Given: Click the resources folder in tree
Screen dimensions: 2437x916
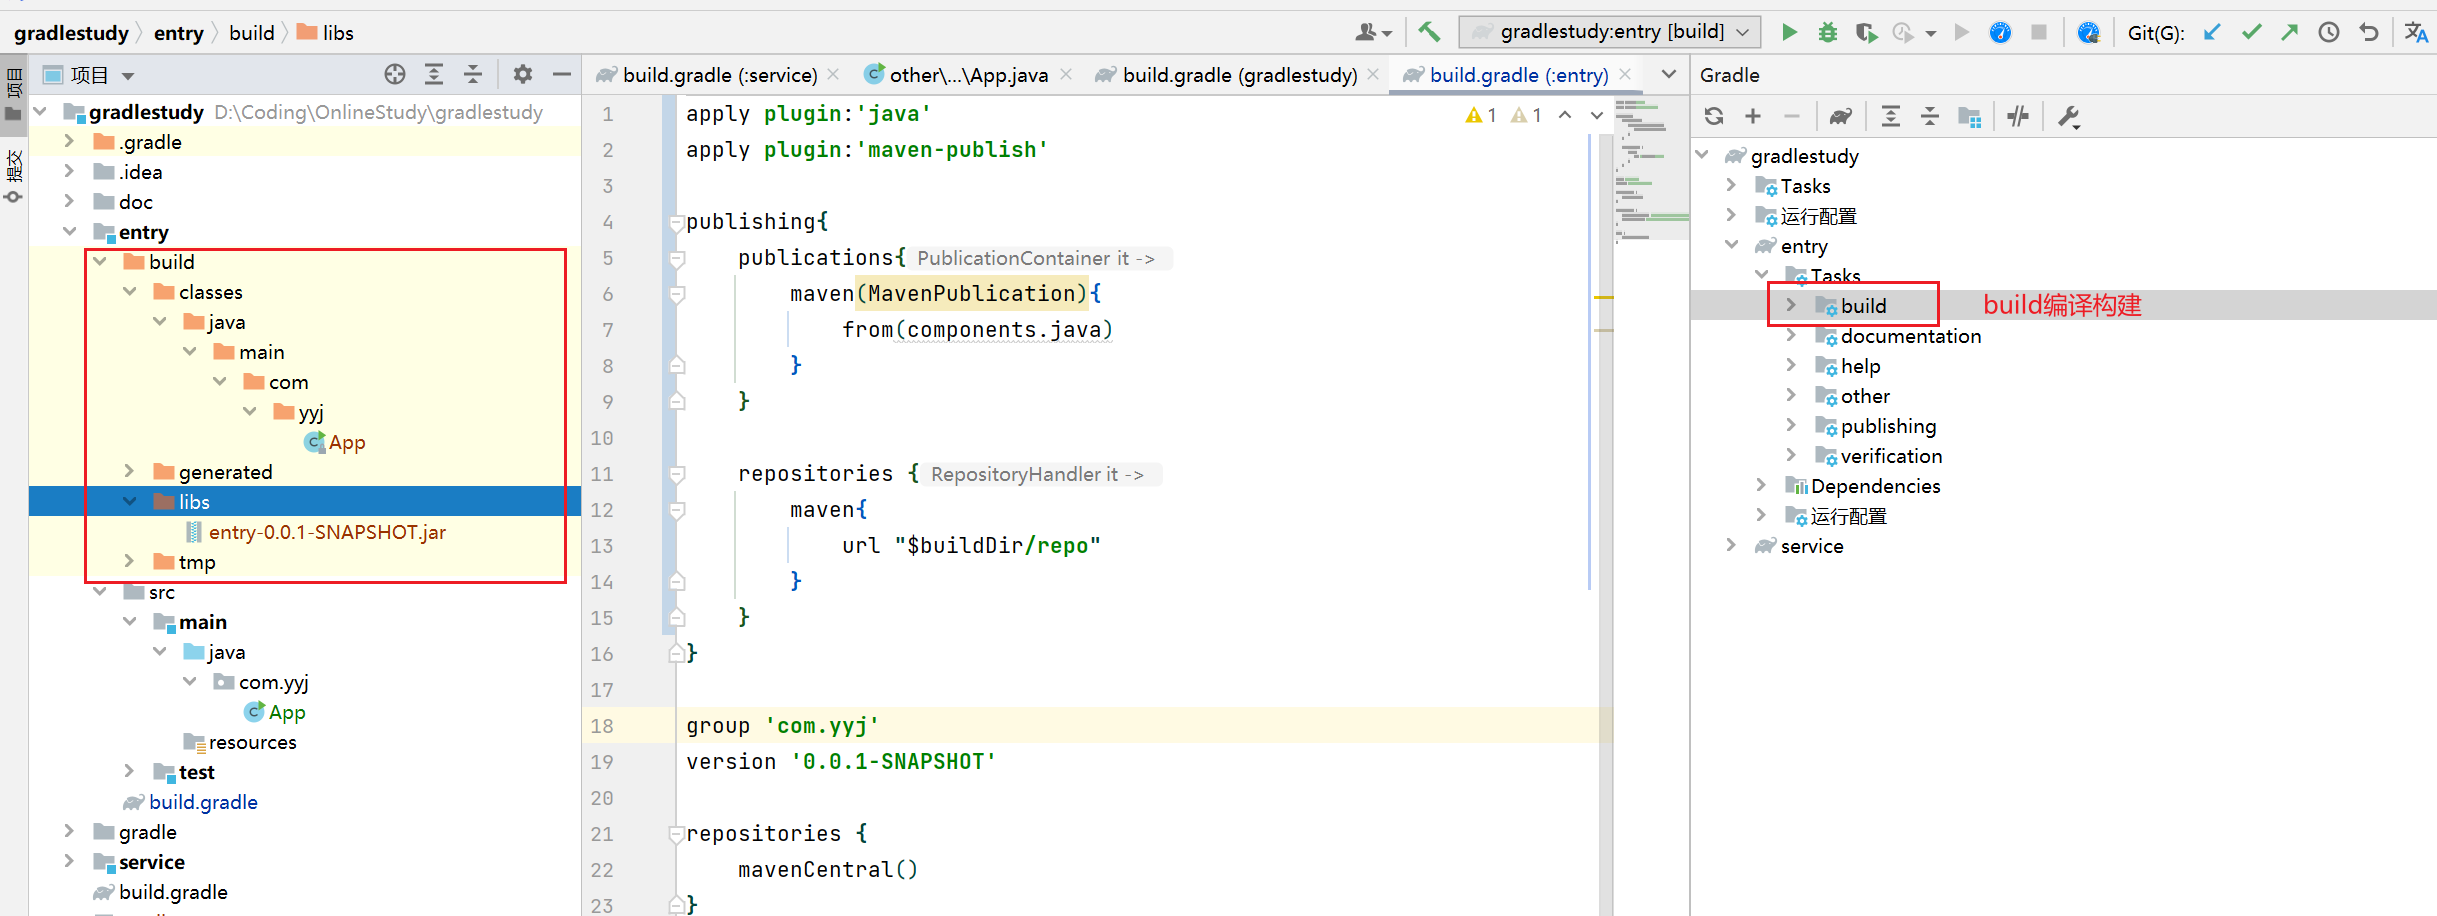Looking at the screenshot, I should pyautogui.click(x=252, y=742).
